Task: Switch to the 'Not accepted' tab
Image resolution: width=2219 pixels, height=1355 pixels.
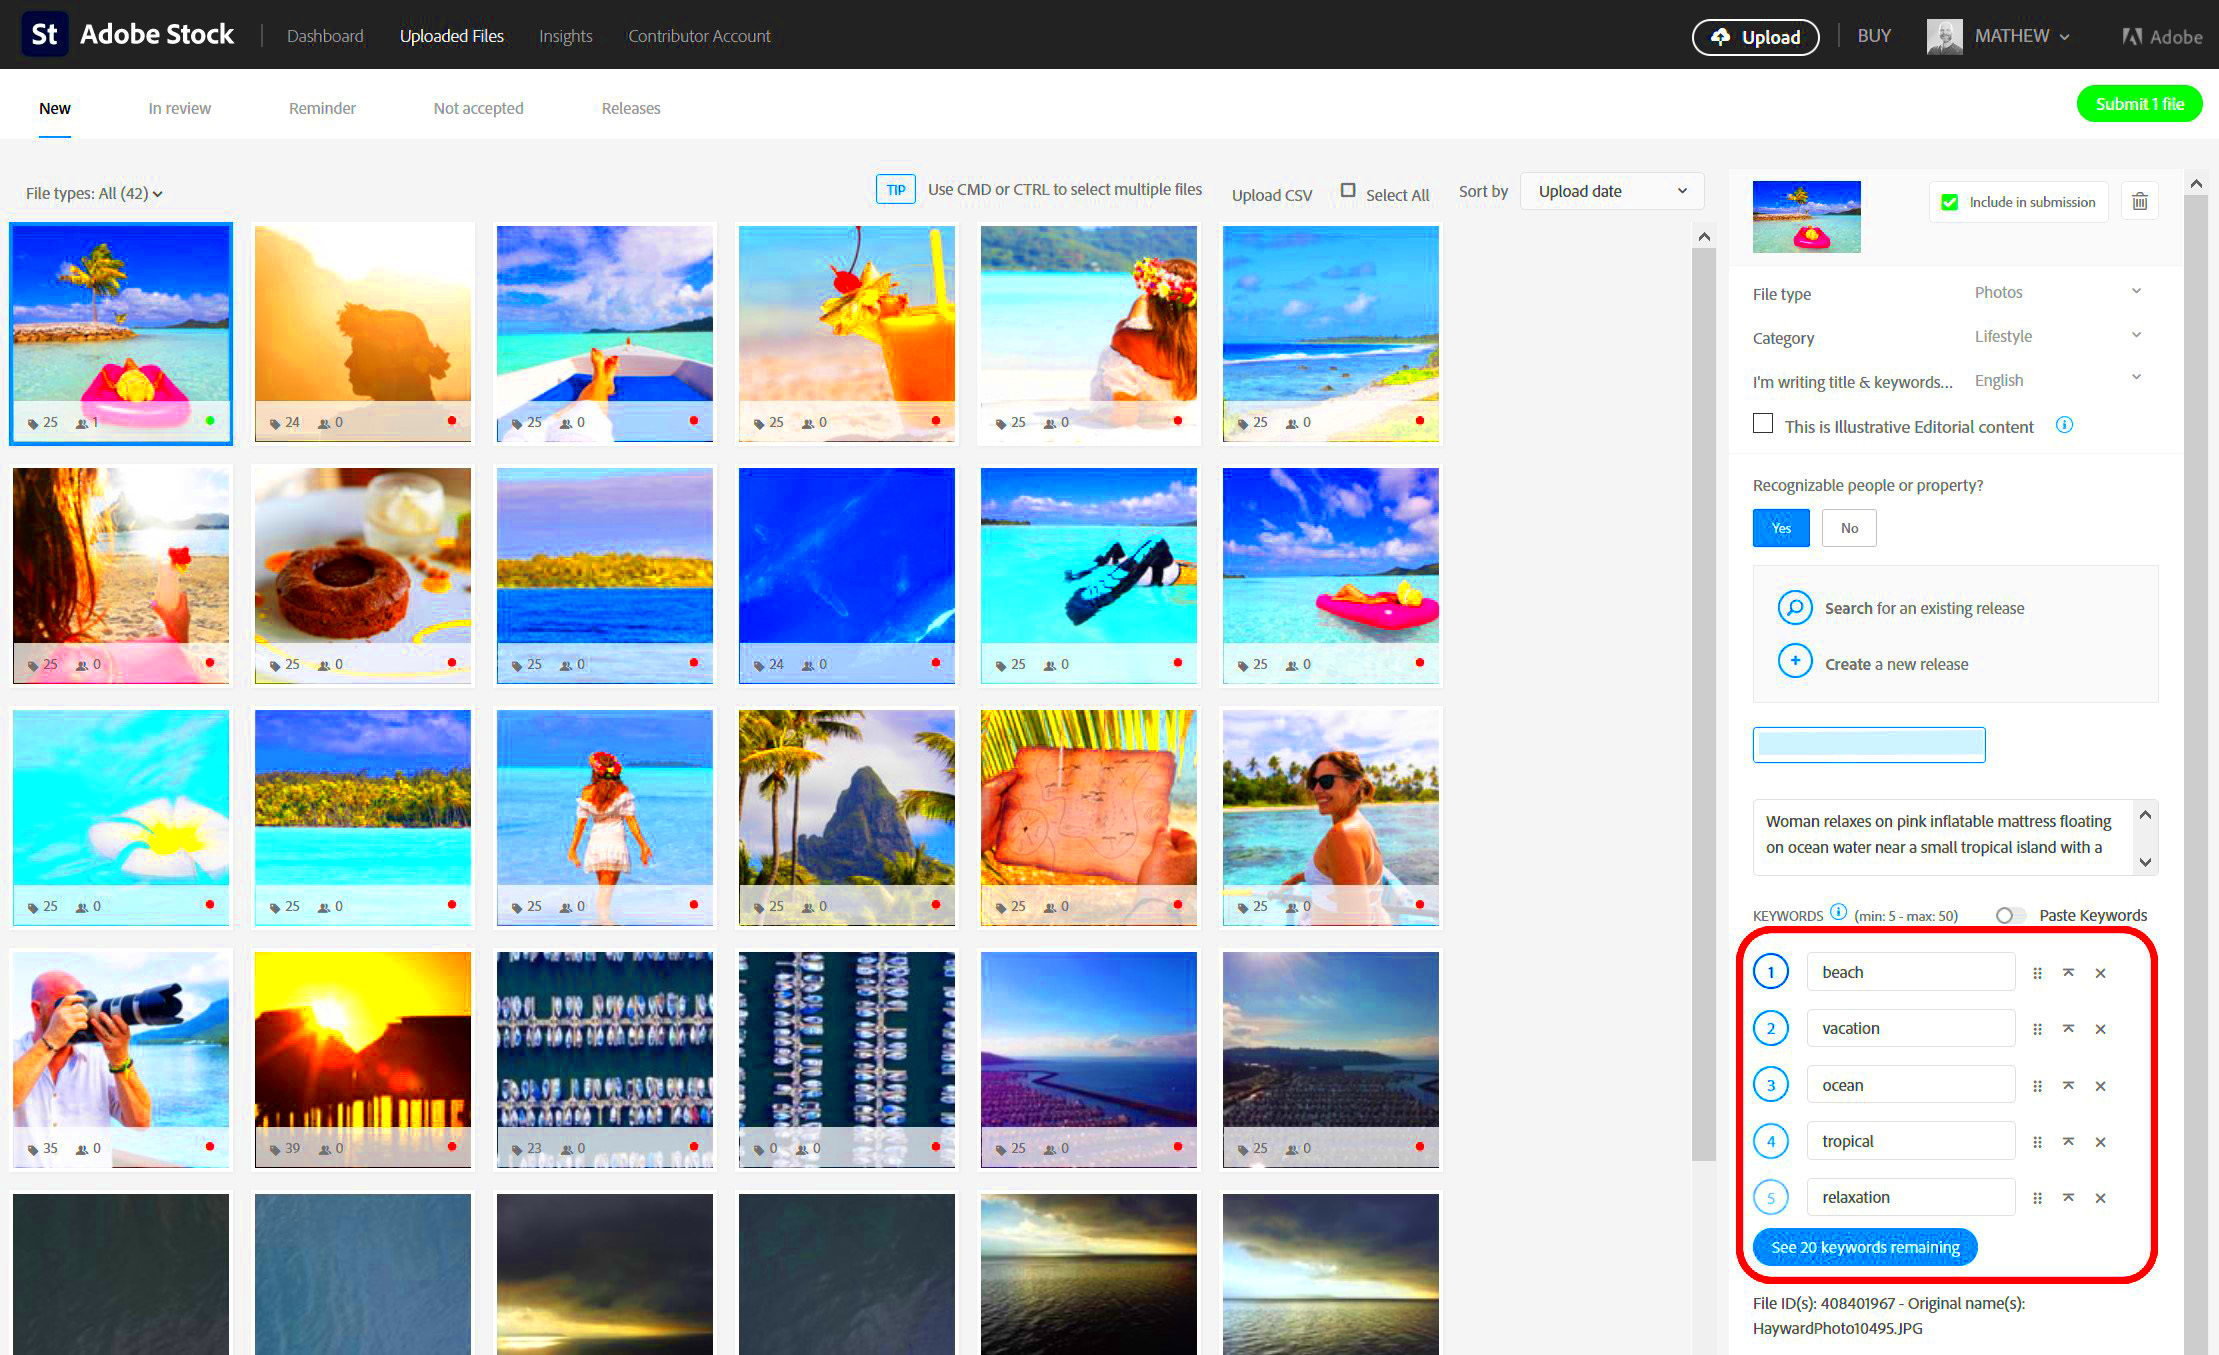Action: (479, 108)
